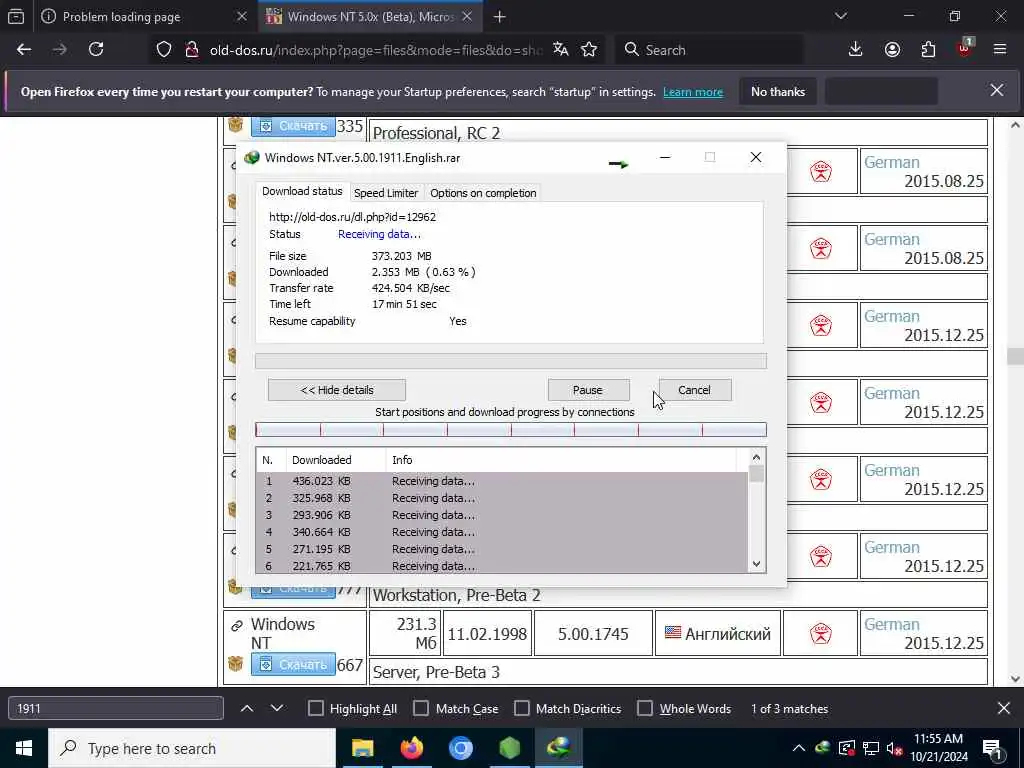Open the Firefox View icon in tab bar
The width and height of the screenshot is (1024, 768).
[16, 17]
